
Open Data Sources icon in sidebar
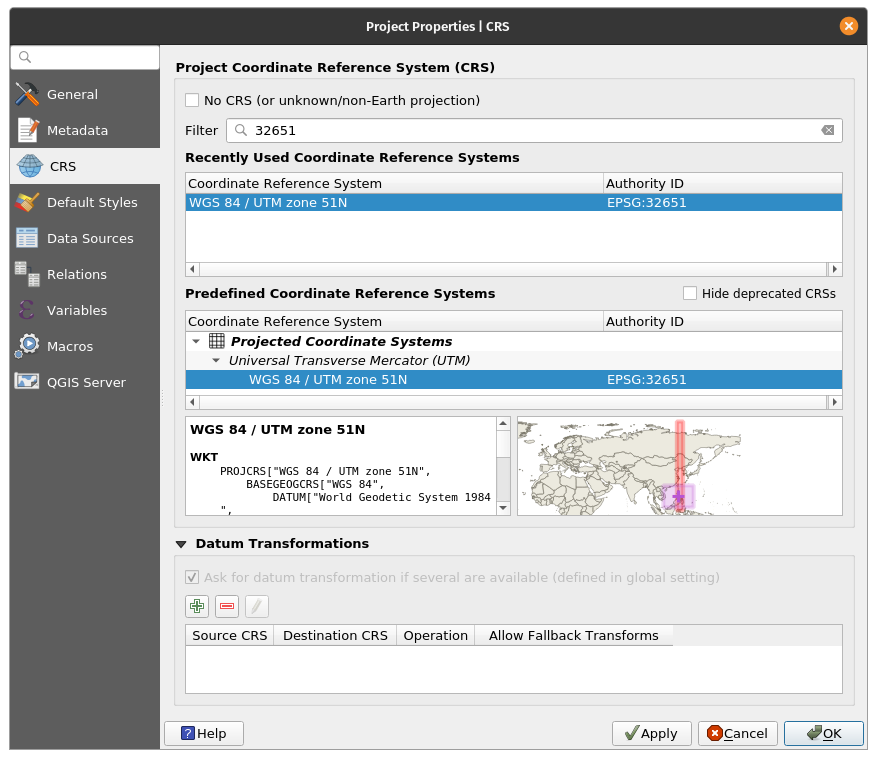27,238
